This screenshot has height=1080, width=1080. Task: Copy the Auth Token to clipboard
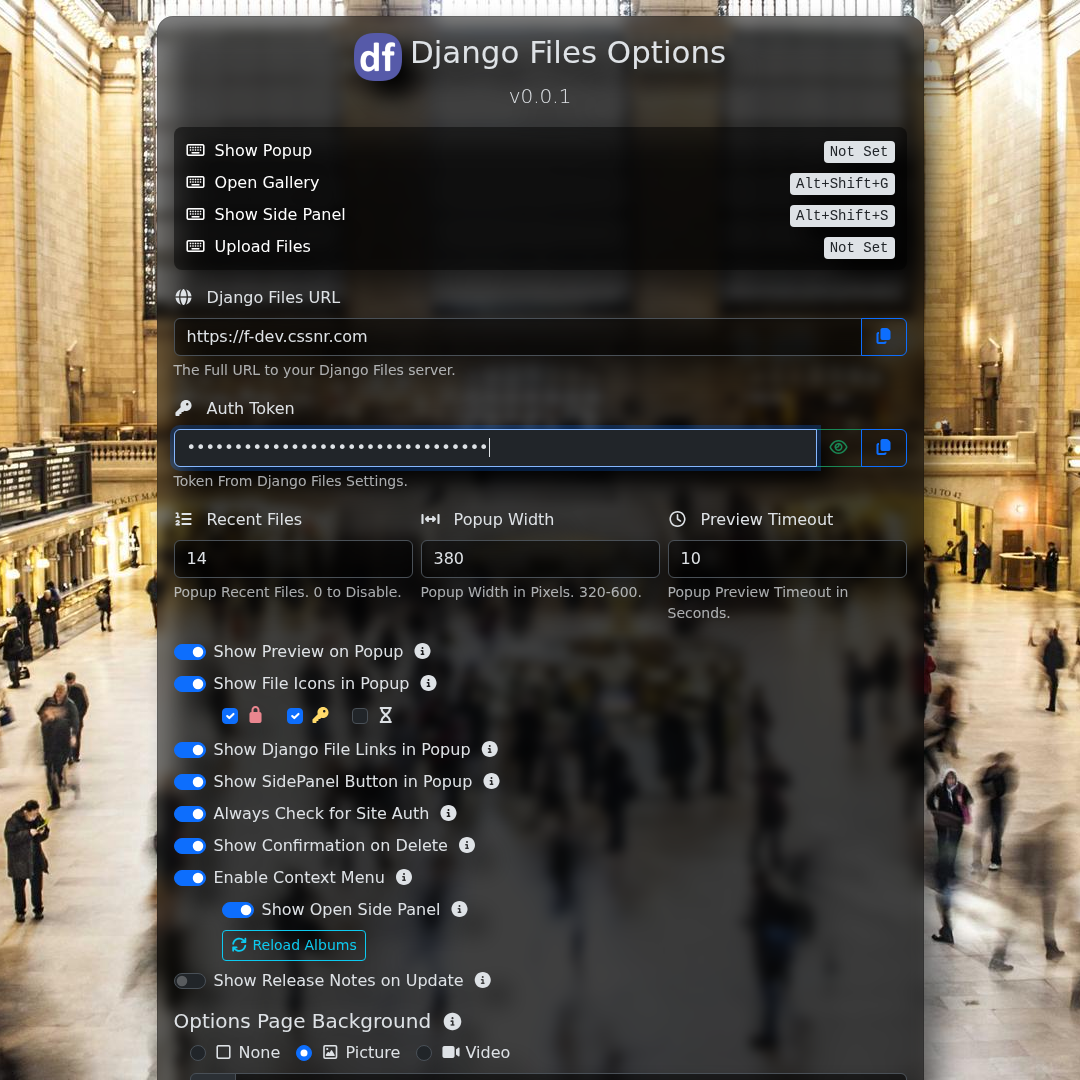tap(883, 448)
